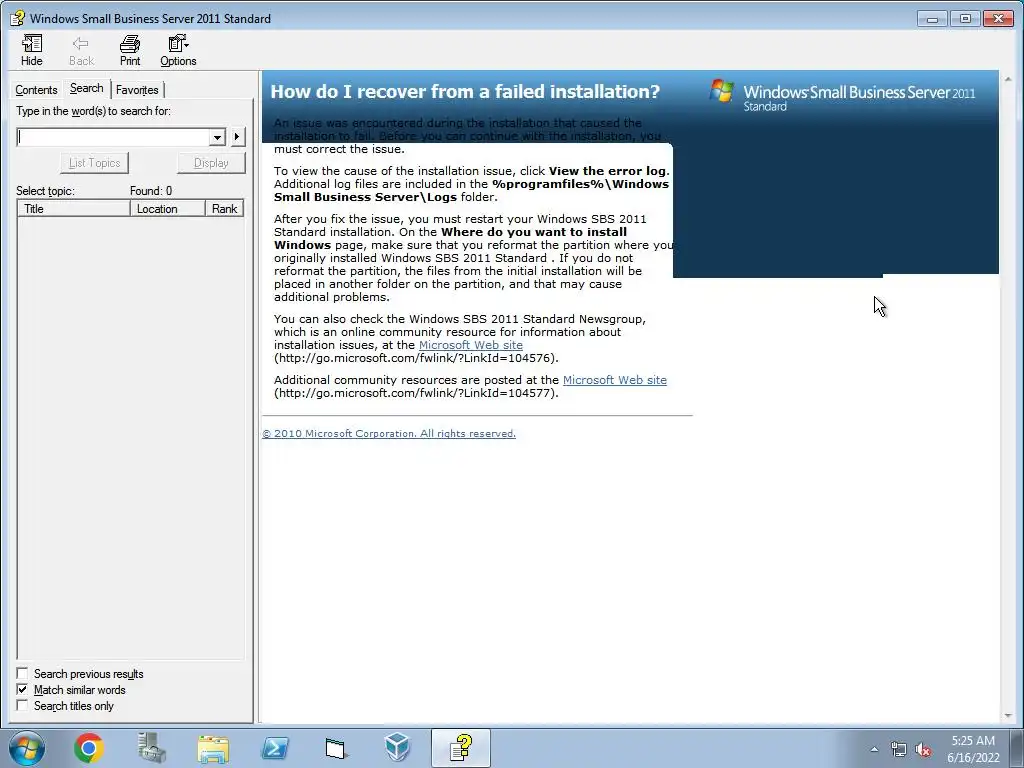Expand the search words dropdown arrow
1024x768 pixels.
pos(217,137)
